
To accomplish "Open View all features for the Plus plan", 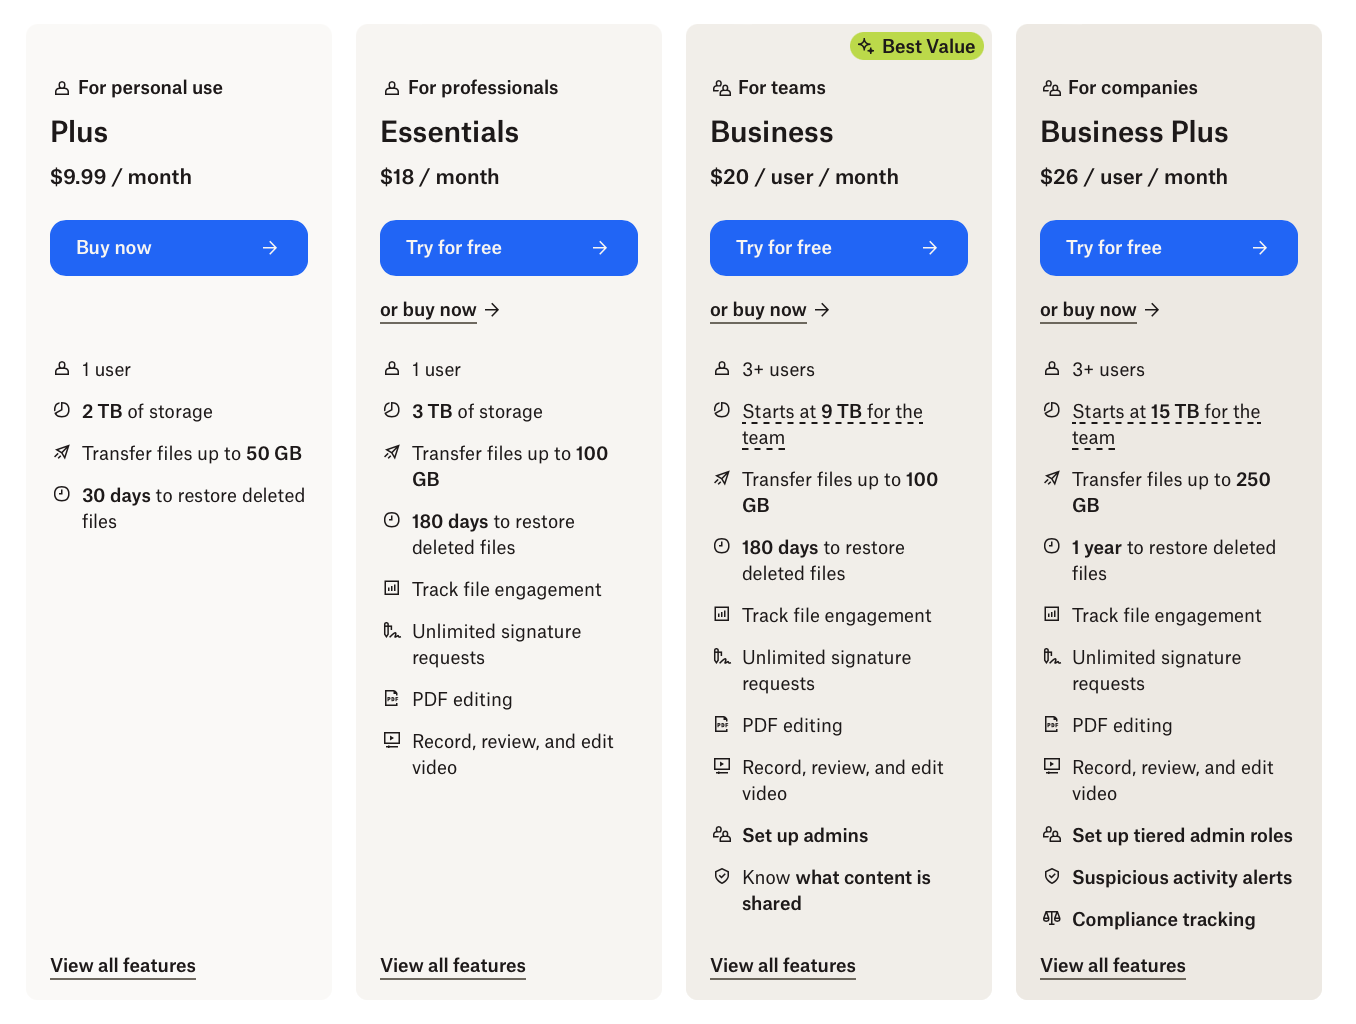I will [122, 965].
